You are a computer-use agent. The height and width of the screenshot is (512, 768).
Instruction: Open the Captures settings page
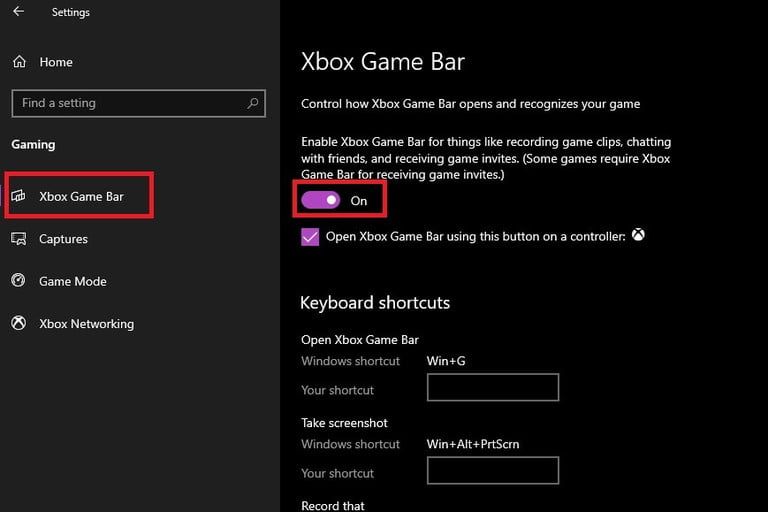pyautogui.click(x=64, y=239)
